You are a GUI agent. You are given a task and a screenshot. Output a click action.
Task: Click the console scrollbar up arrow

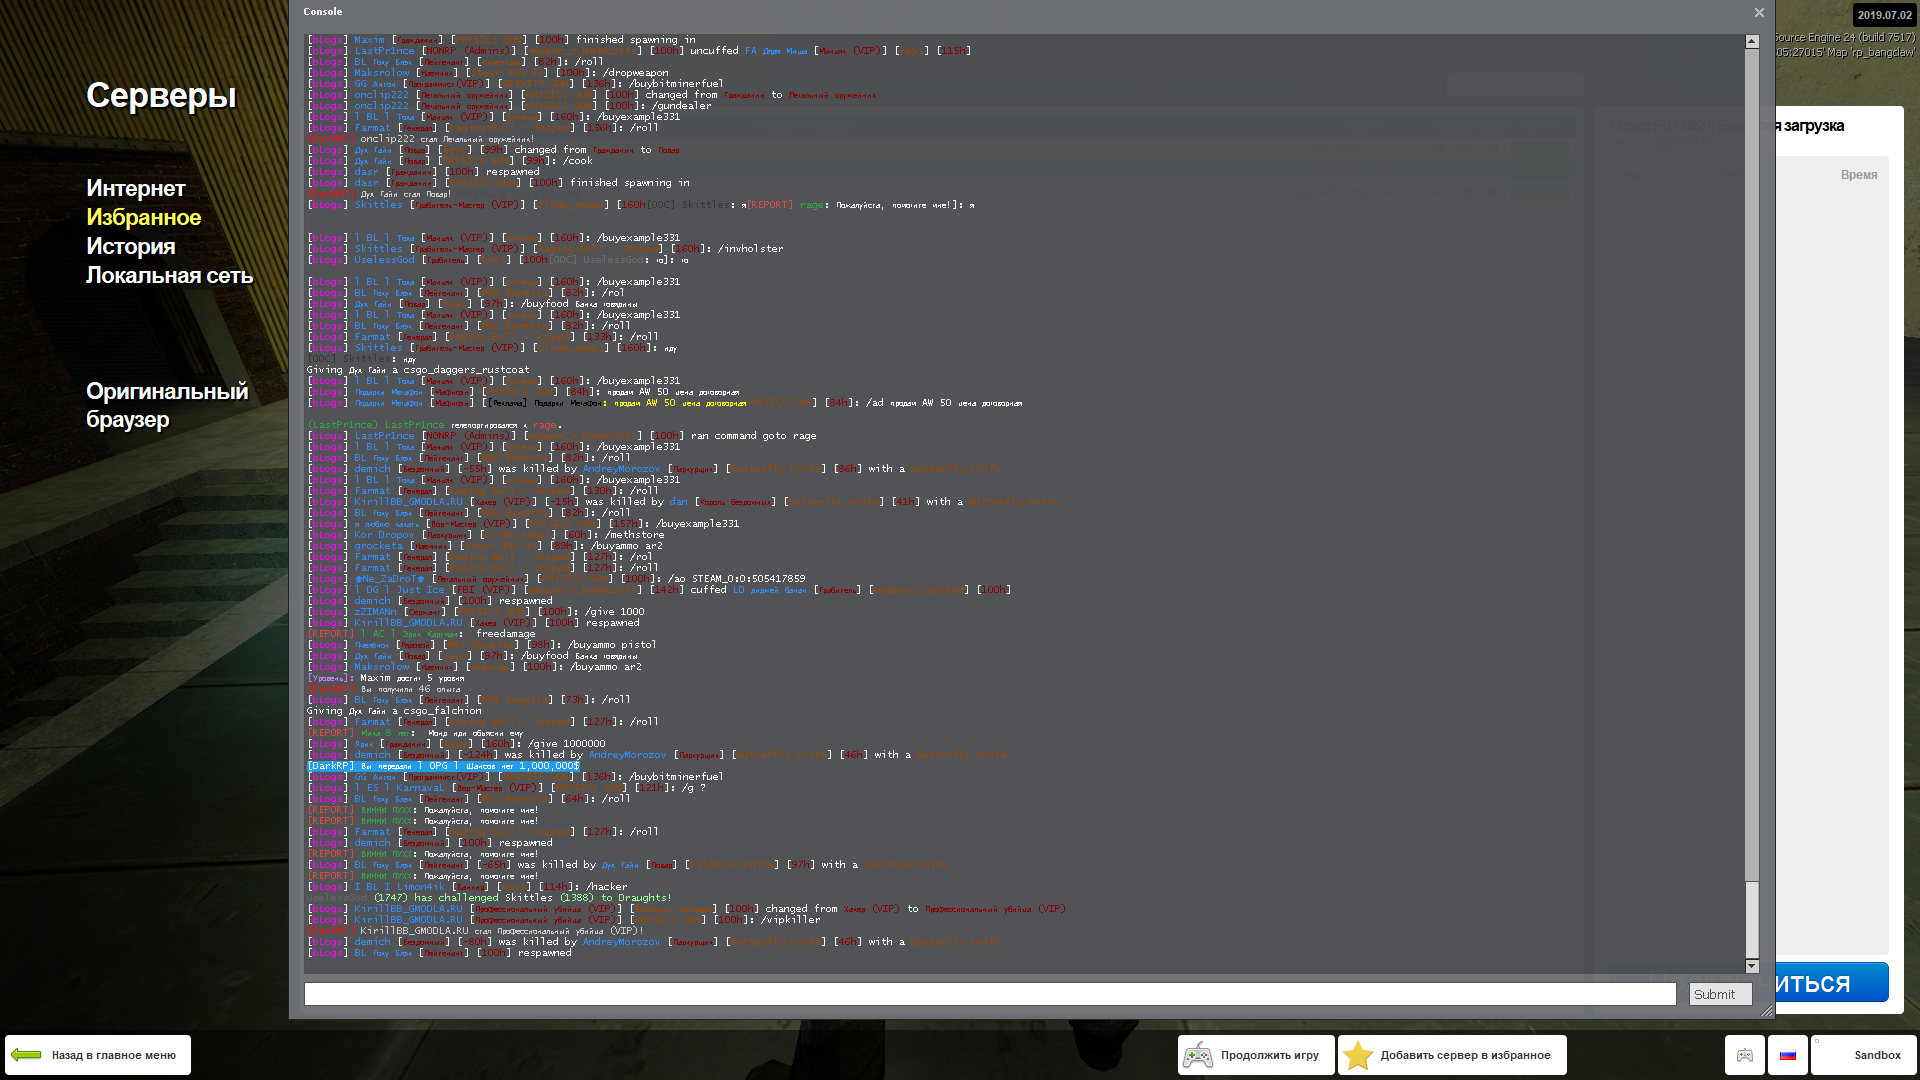tap(1752, 41)
